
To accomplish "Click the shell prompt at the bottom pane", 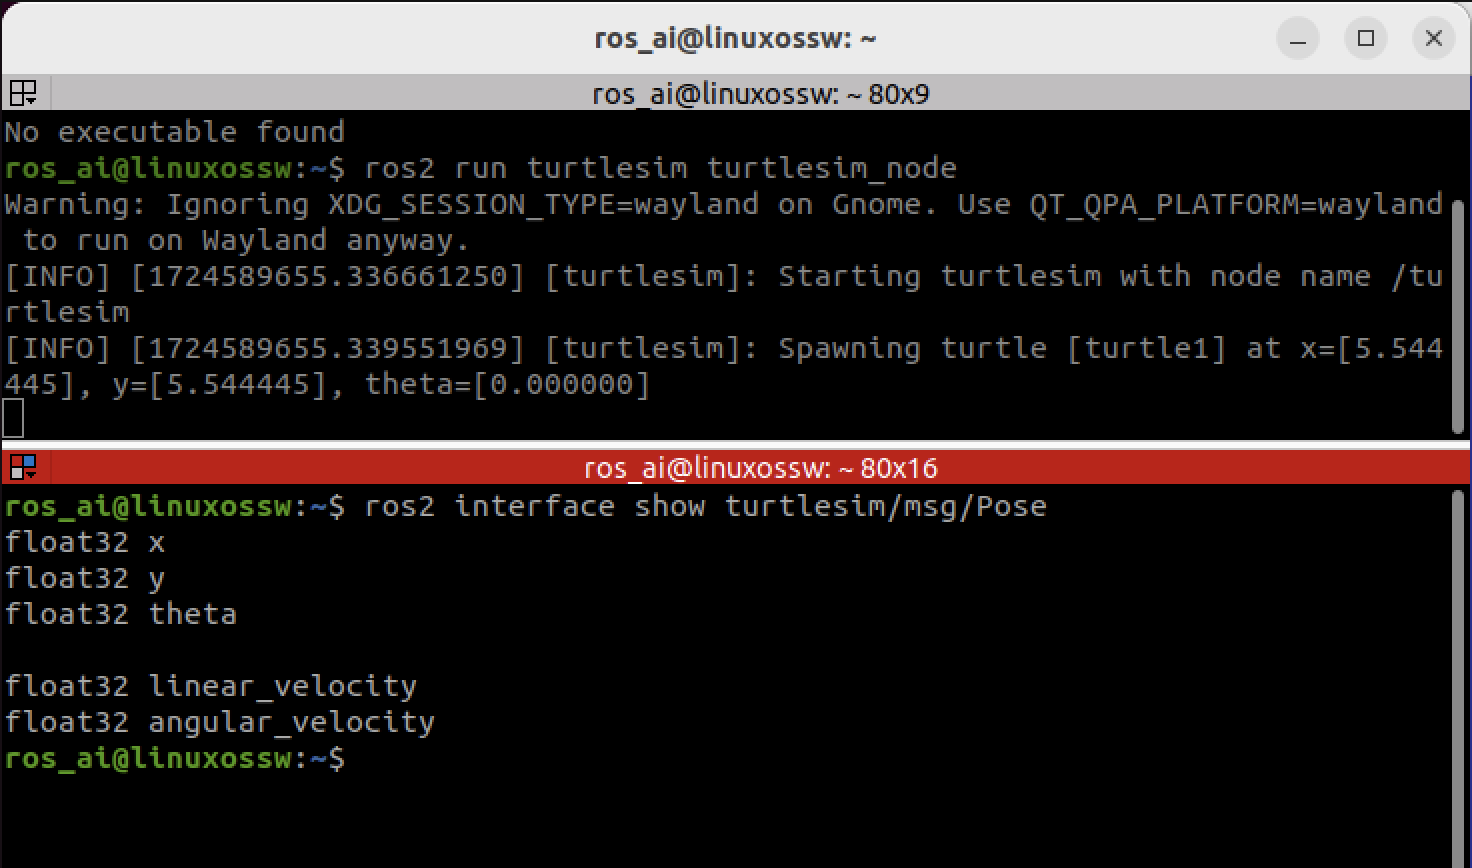I will pos(176,758).
